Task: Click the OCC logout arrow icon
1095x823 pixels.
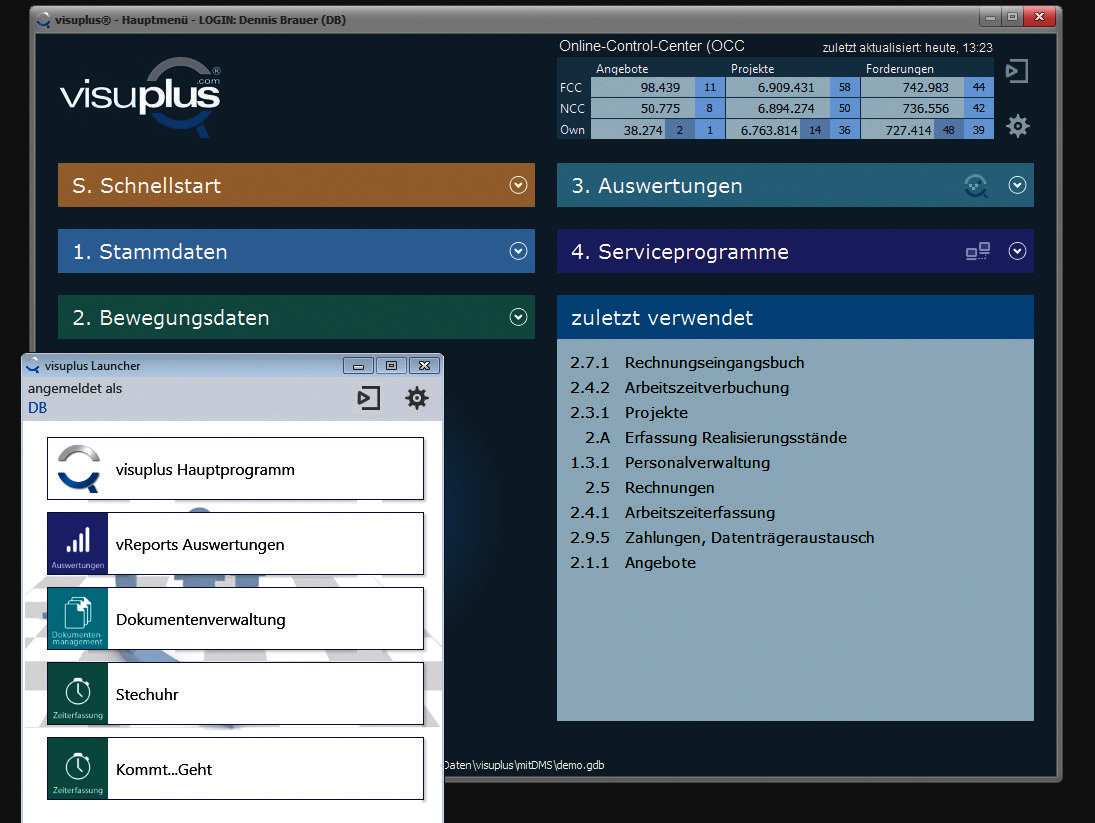Action: 1017,71
